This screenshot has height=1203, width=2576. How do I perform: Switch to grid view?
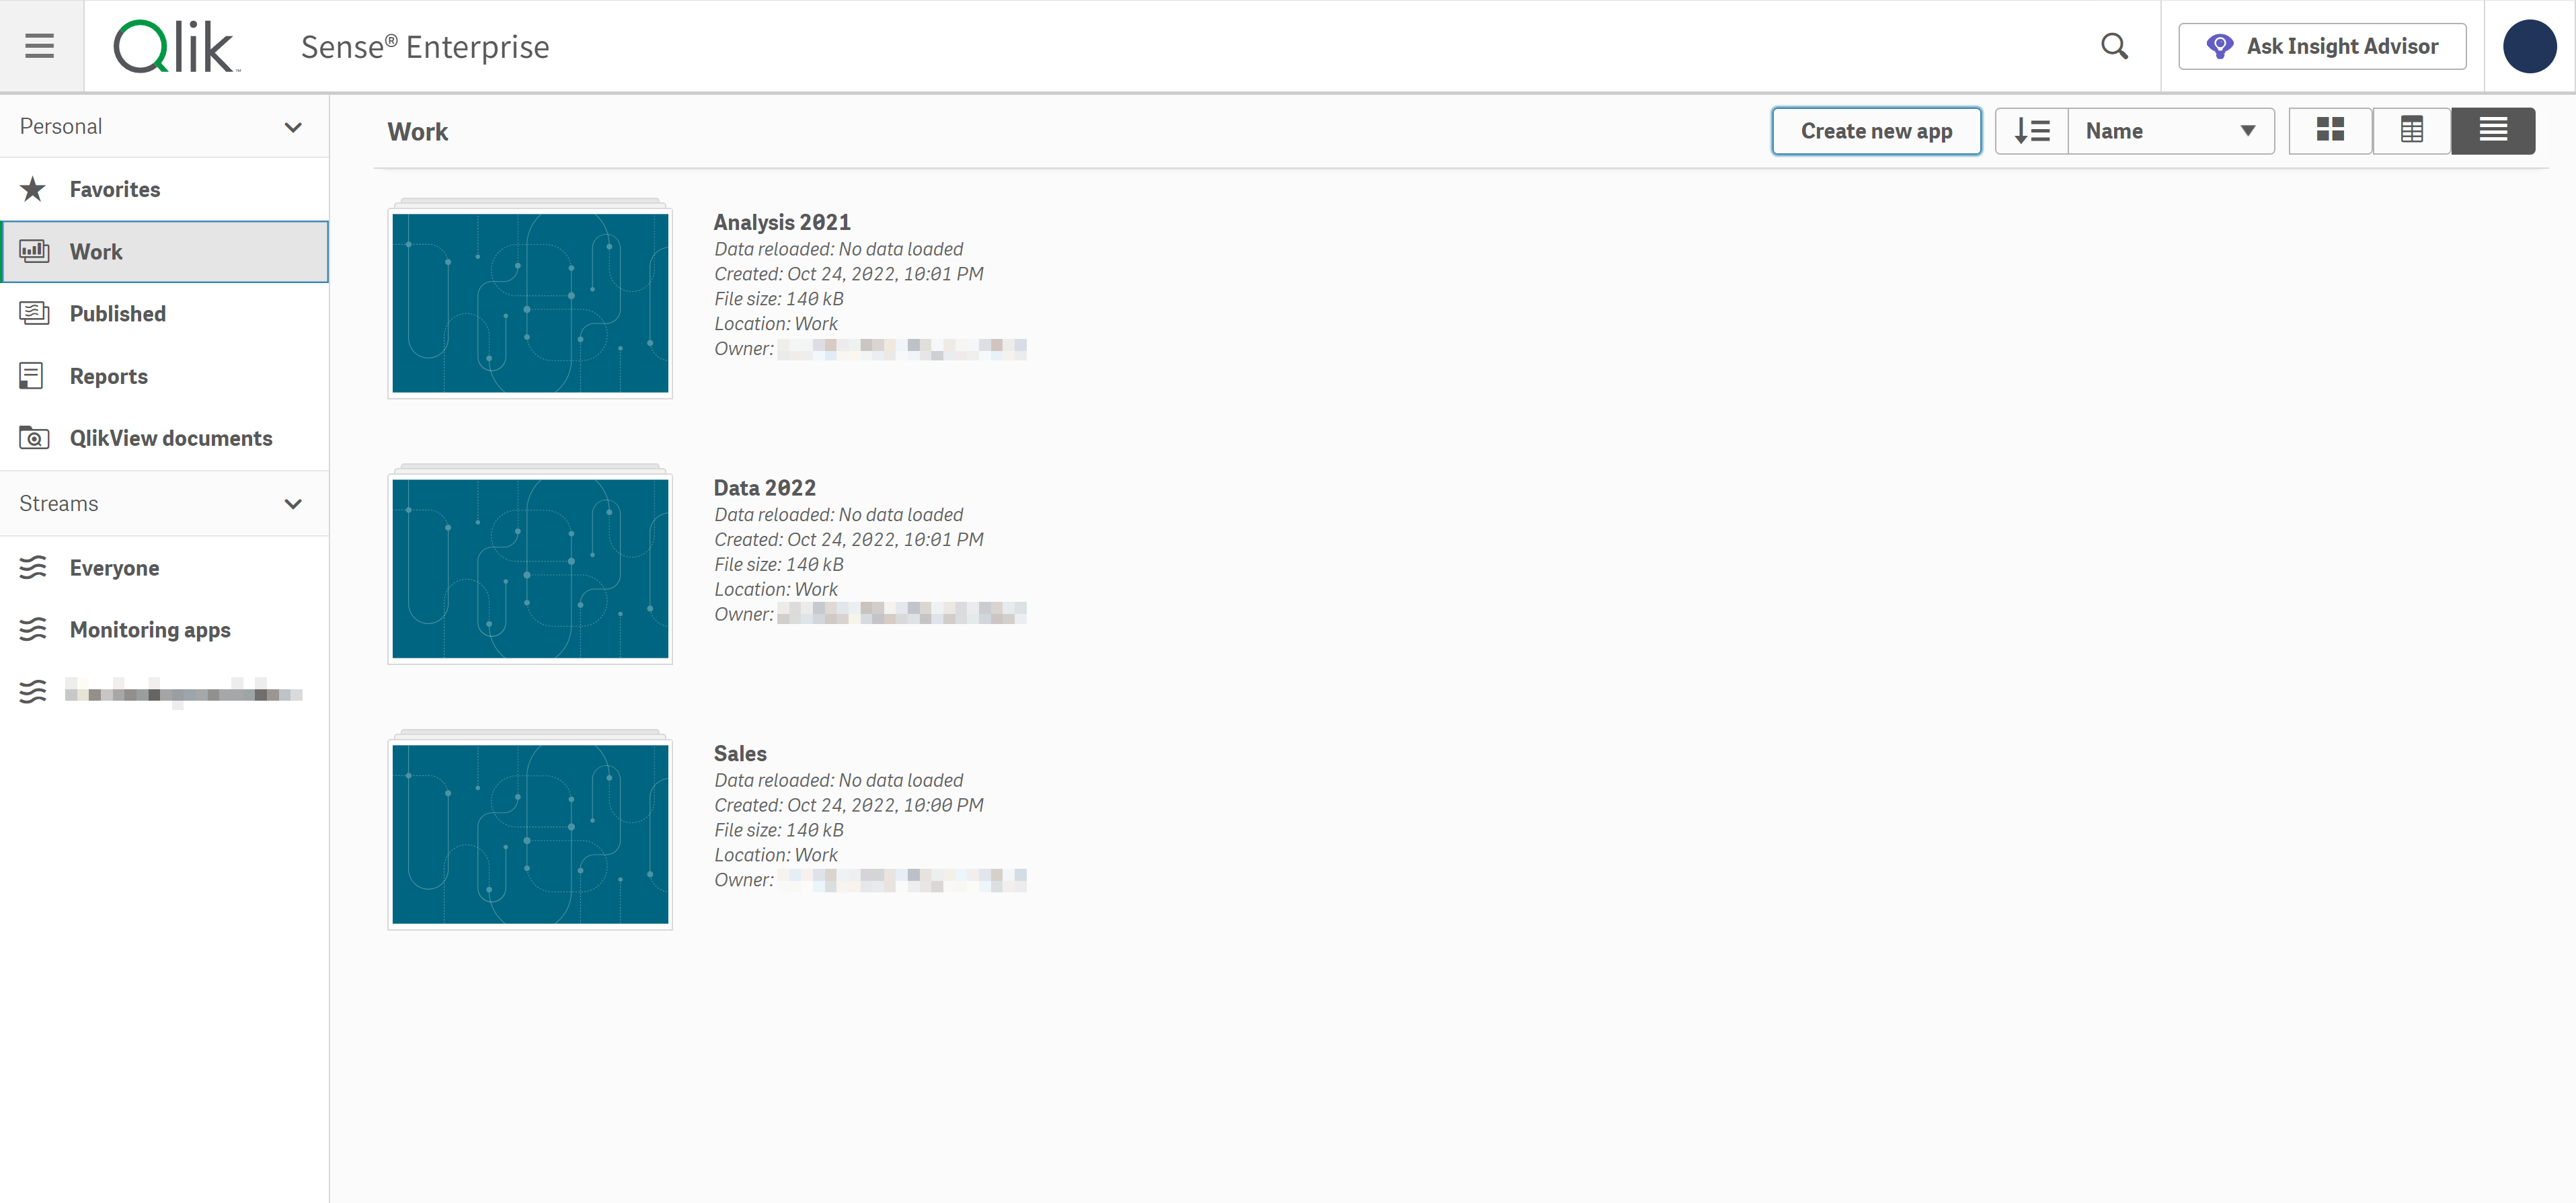2330,131
